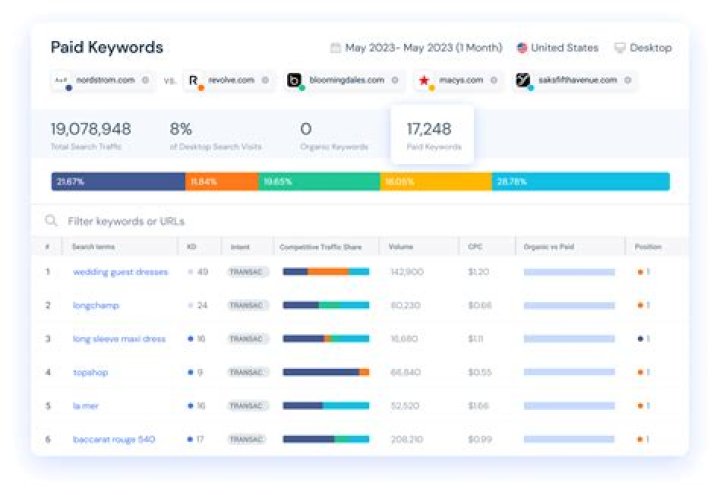This screenshot has width=720, height=495.
Task: Remove nordstrom.com from the comparison
Action: click(146, 80)
